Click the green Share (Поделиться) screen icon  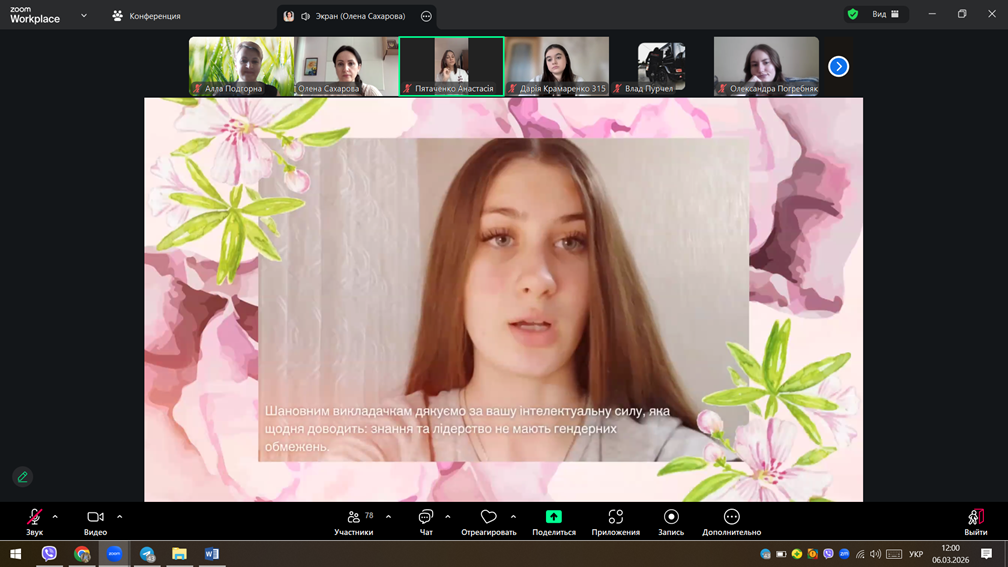coord(553,517)
